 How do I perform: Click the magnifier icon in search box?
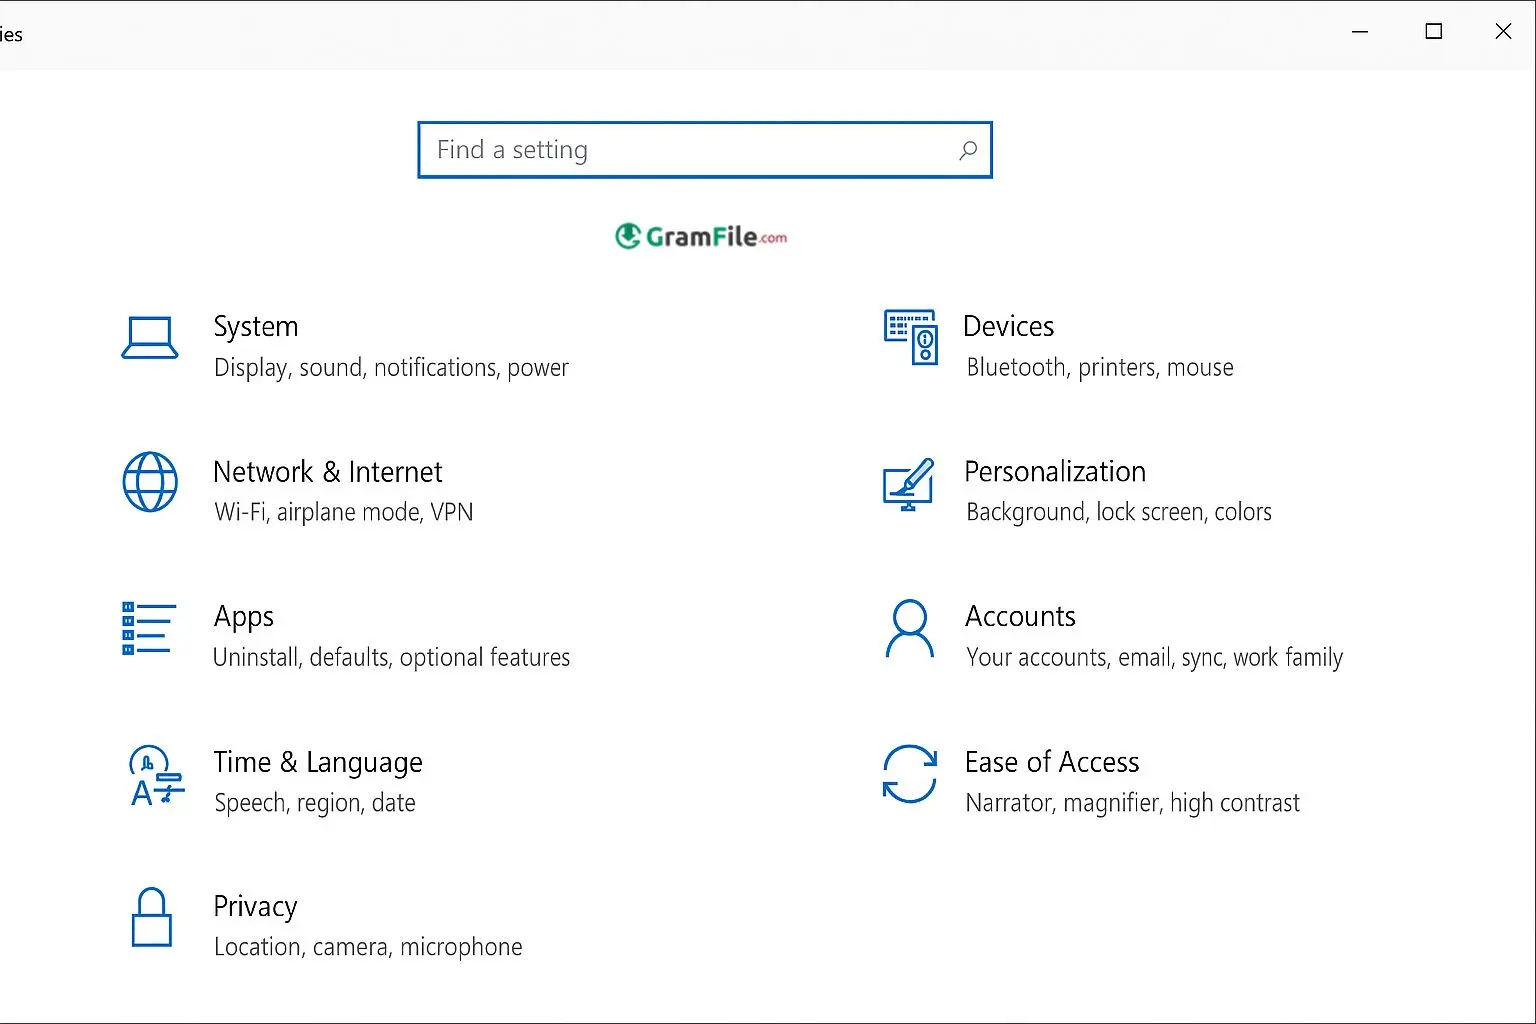click(967, 151)
